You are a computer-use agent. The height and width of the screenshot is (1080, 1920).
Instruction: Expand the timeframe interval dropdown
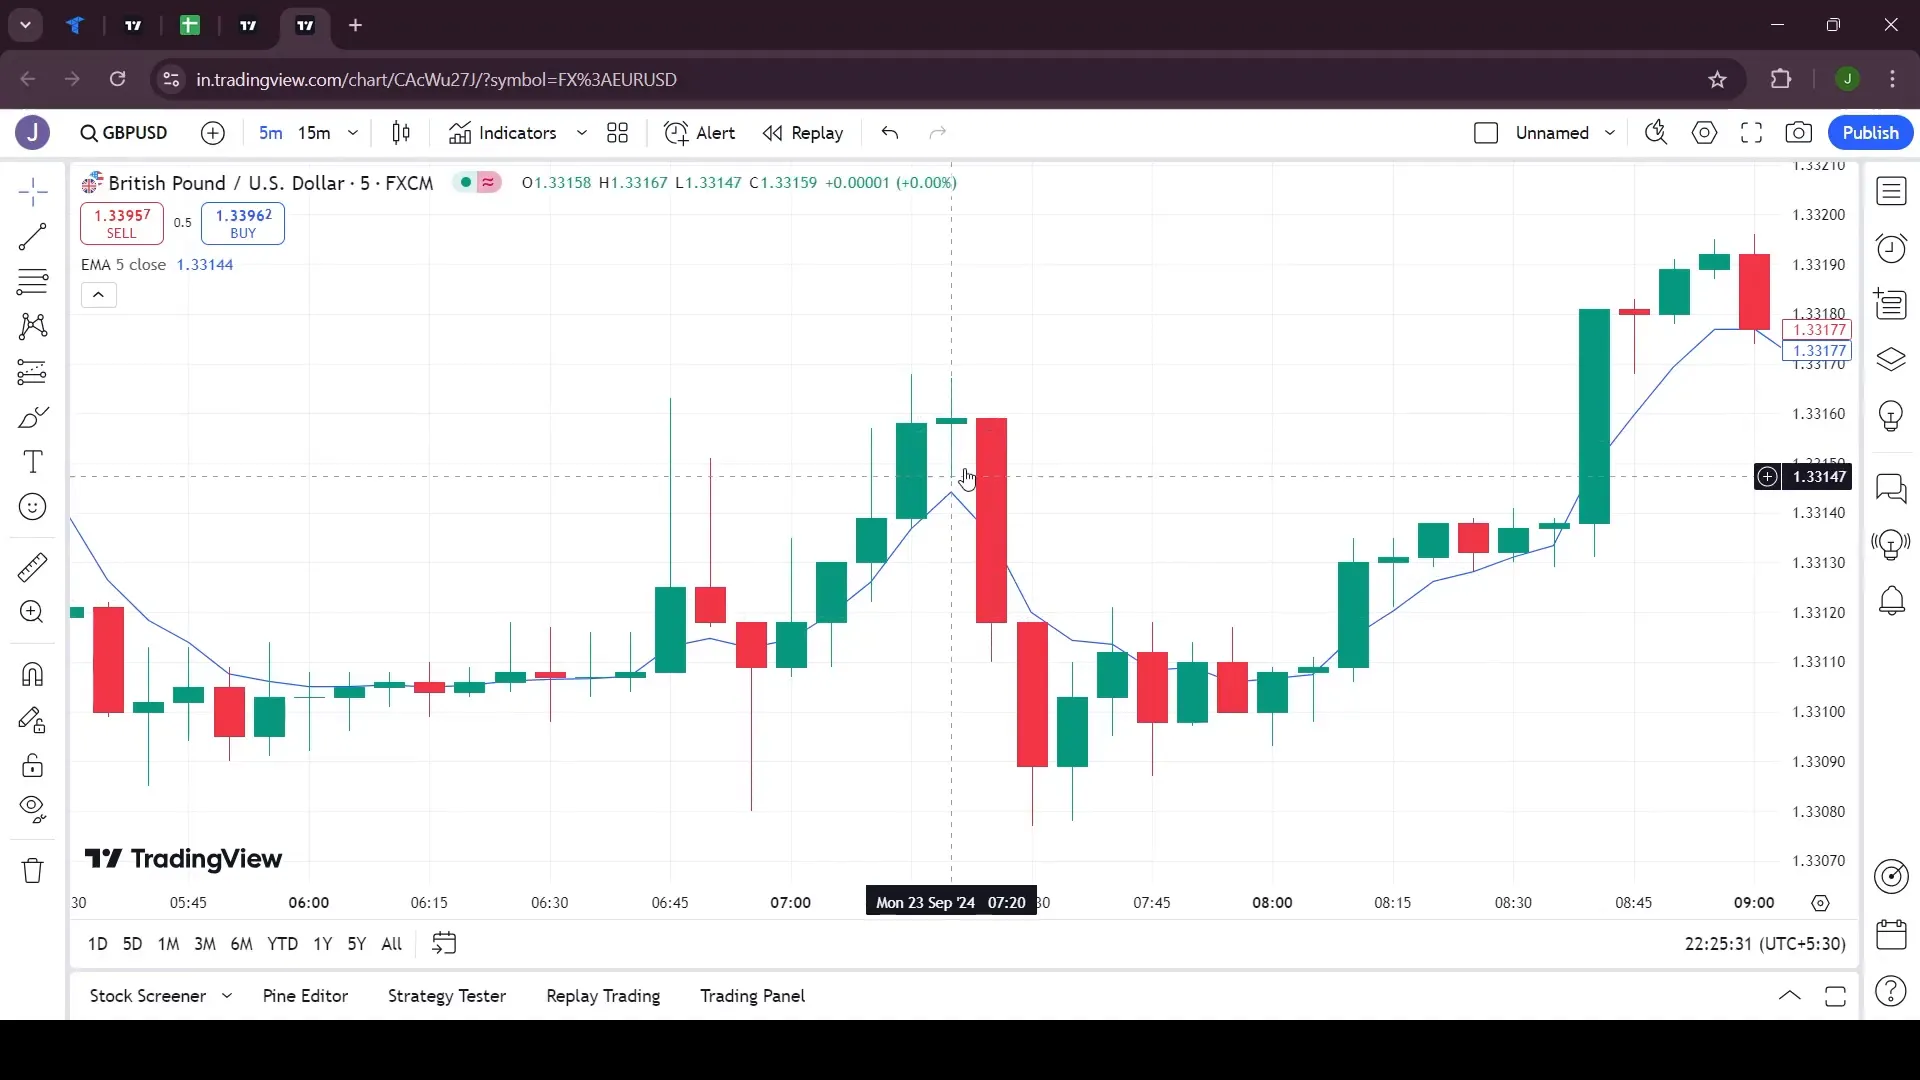click(x=352, y=133)
